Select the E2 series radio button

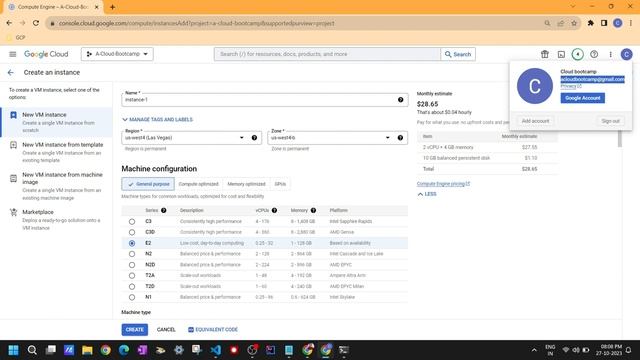[x=132, y=243]
